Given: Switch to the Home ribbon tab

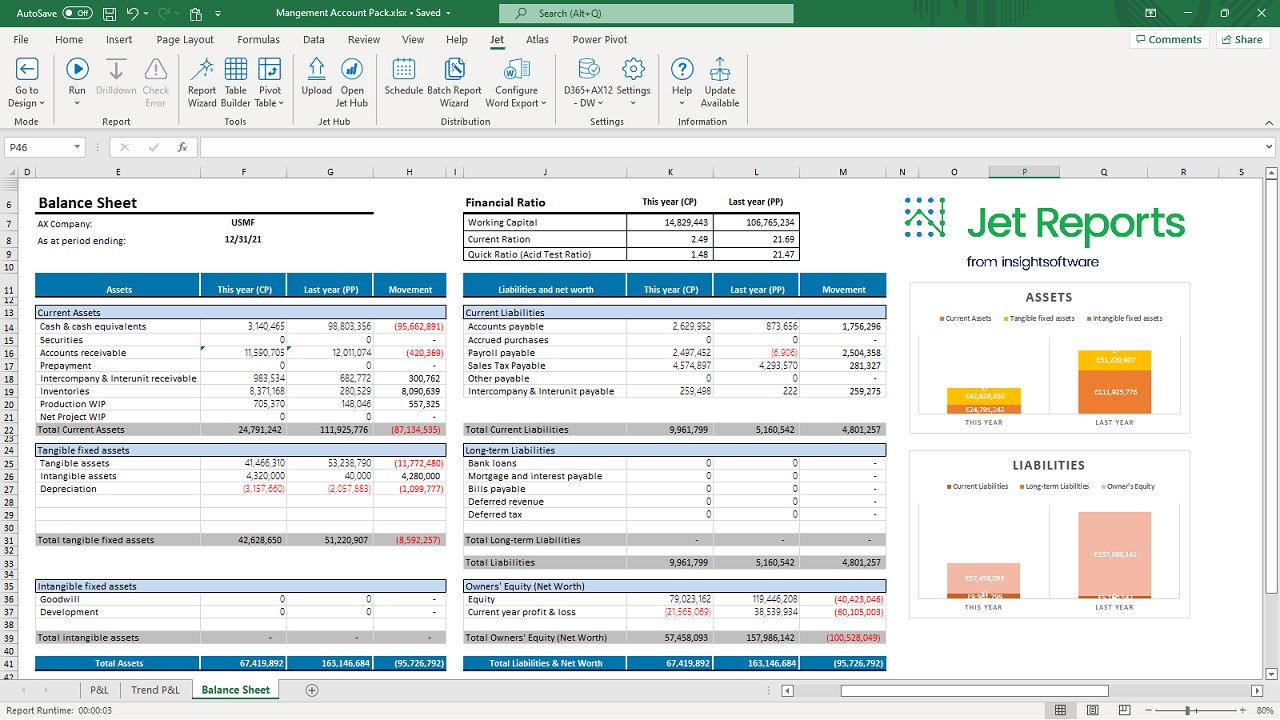Looking at the screenshot, I should coord(69,40).
